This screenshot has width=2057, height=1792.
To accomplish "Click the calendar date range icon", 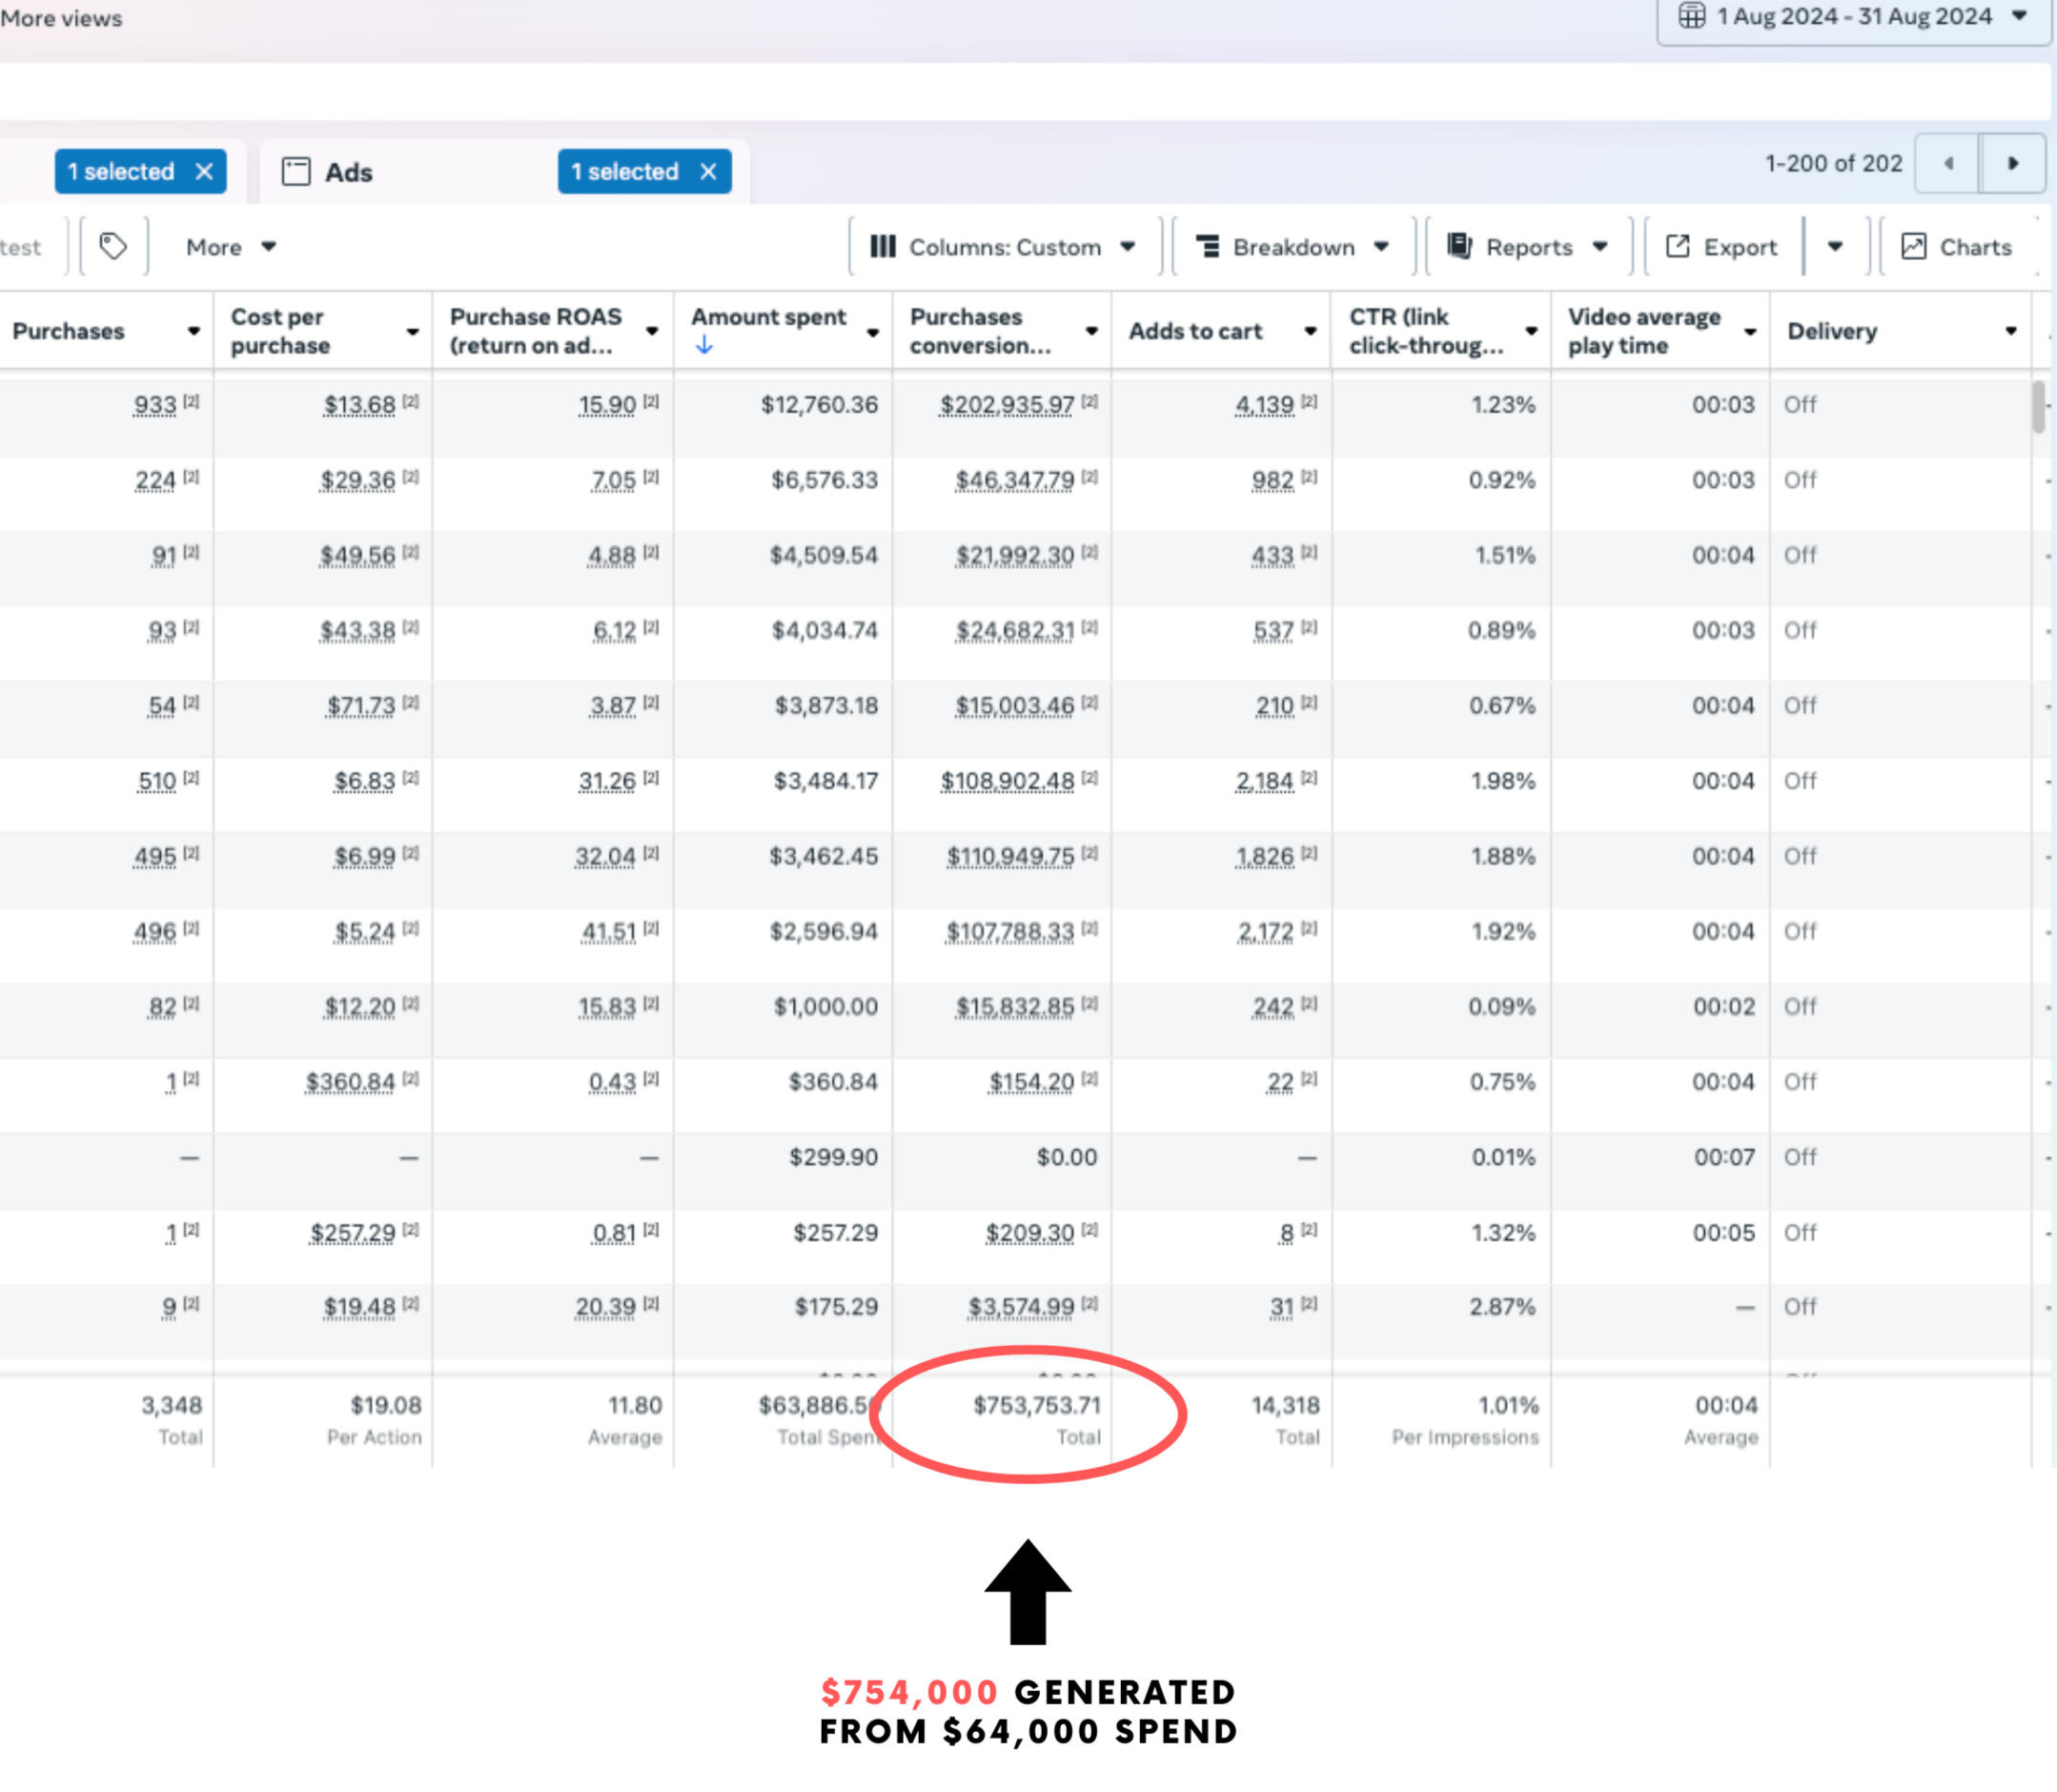I will 1691,16.
